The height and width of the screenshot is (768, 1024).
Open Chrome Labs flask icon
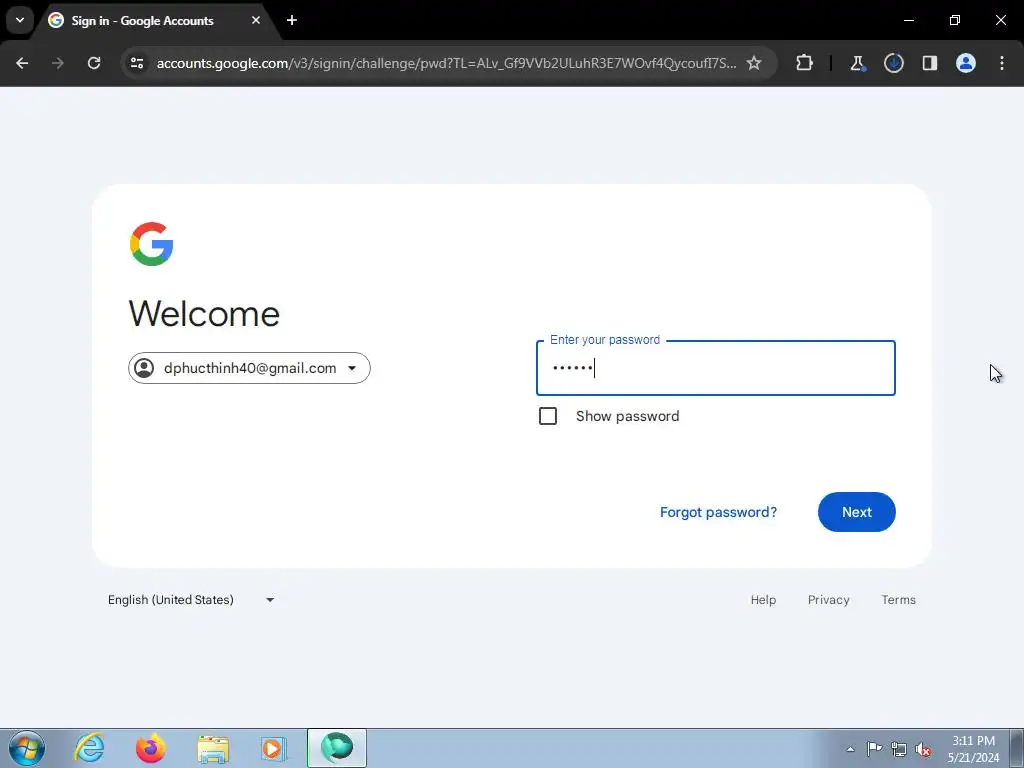point(857,63)
